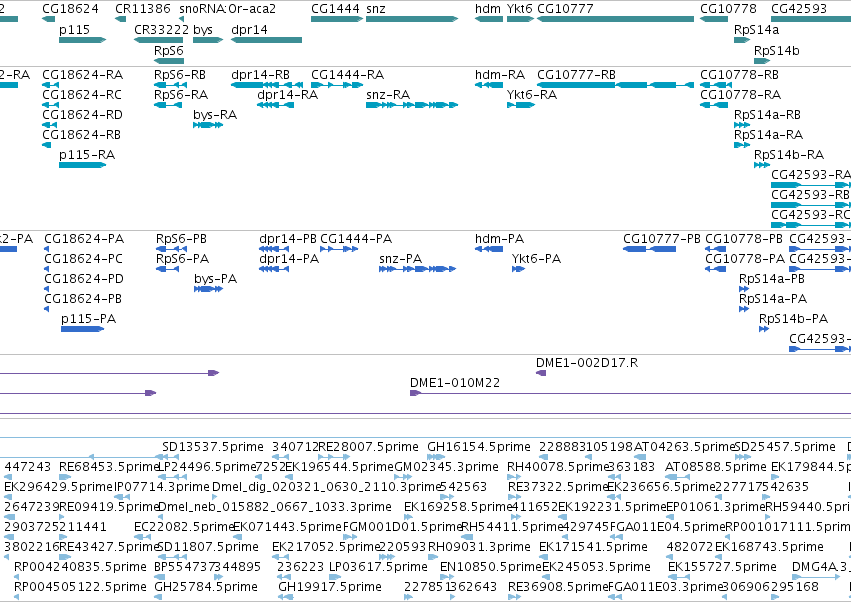The width and height of the screenshot is (851, 602).
Task: Open the dpr14-RA transcript
Action: pos(276,105)
